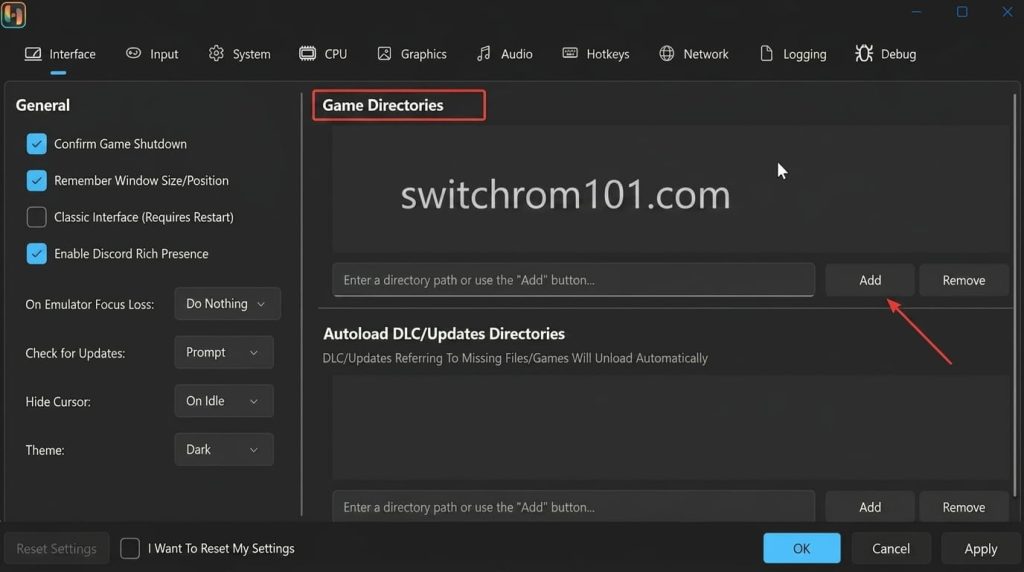This screenshot has height=572, width=1024.
Task: Focus the Game Directories path input field
Action: [573, 280]
